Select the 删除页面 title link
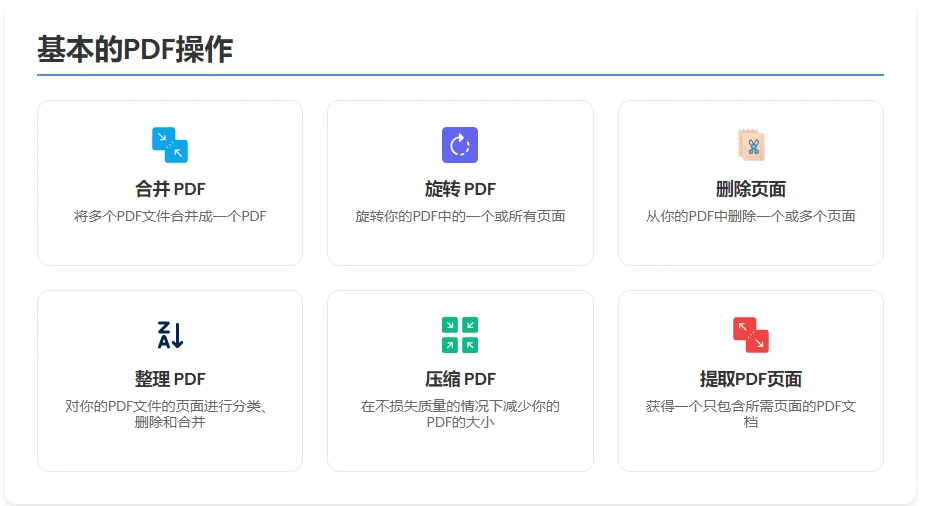 point(751,189)
